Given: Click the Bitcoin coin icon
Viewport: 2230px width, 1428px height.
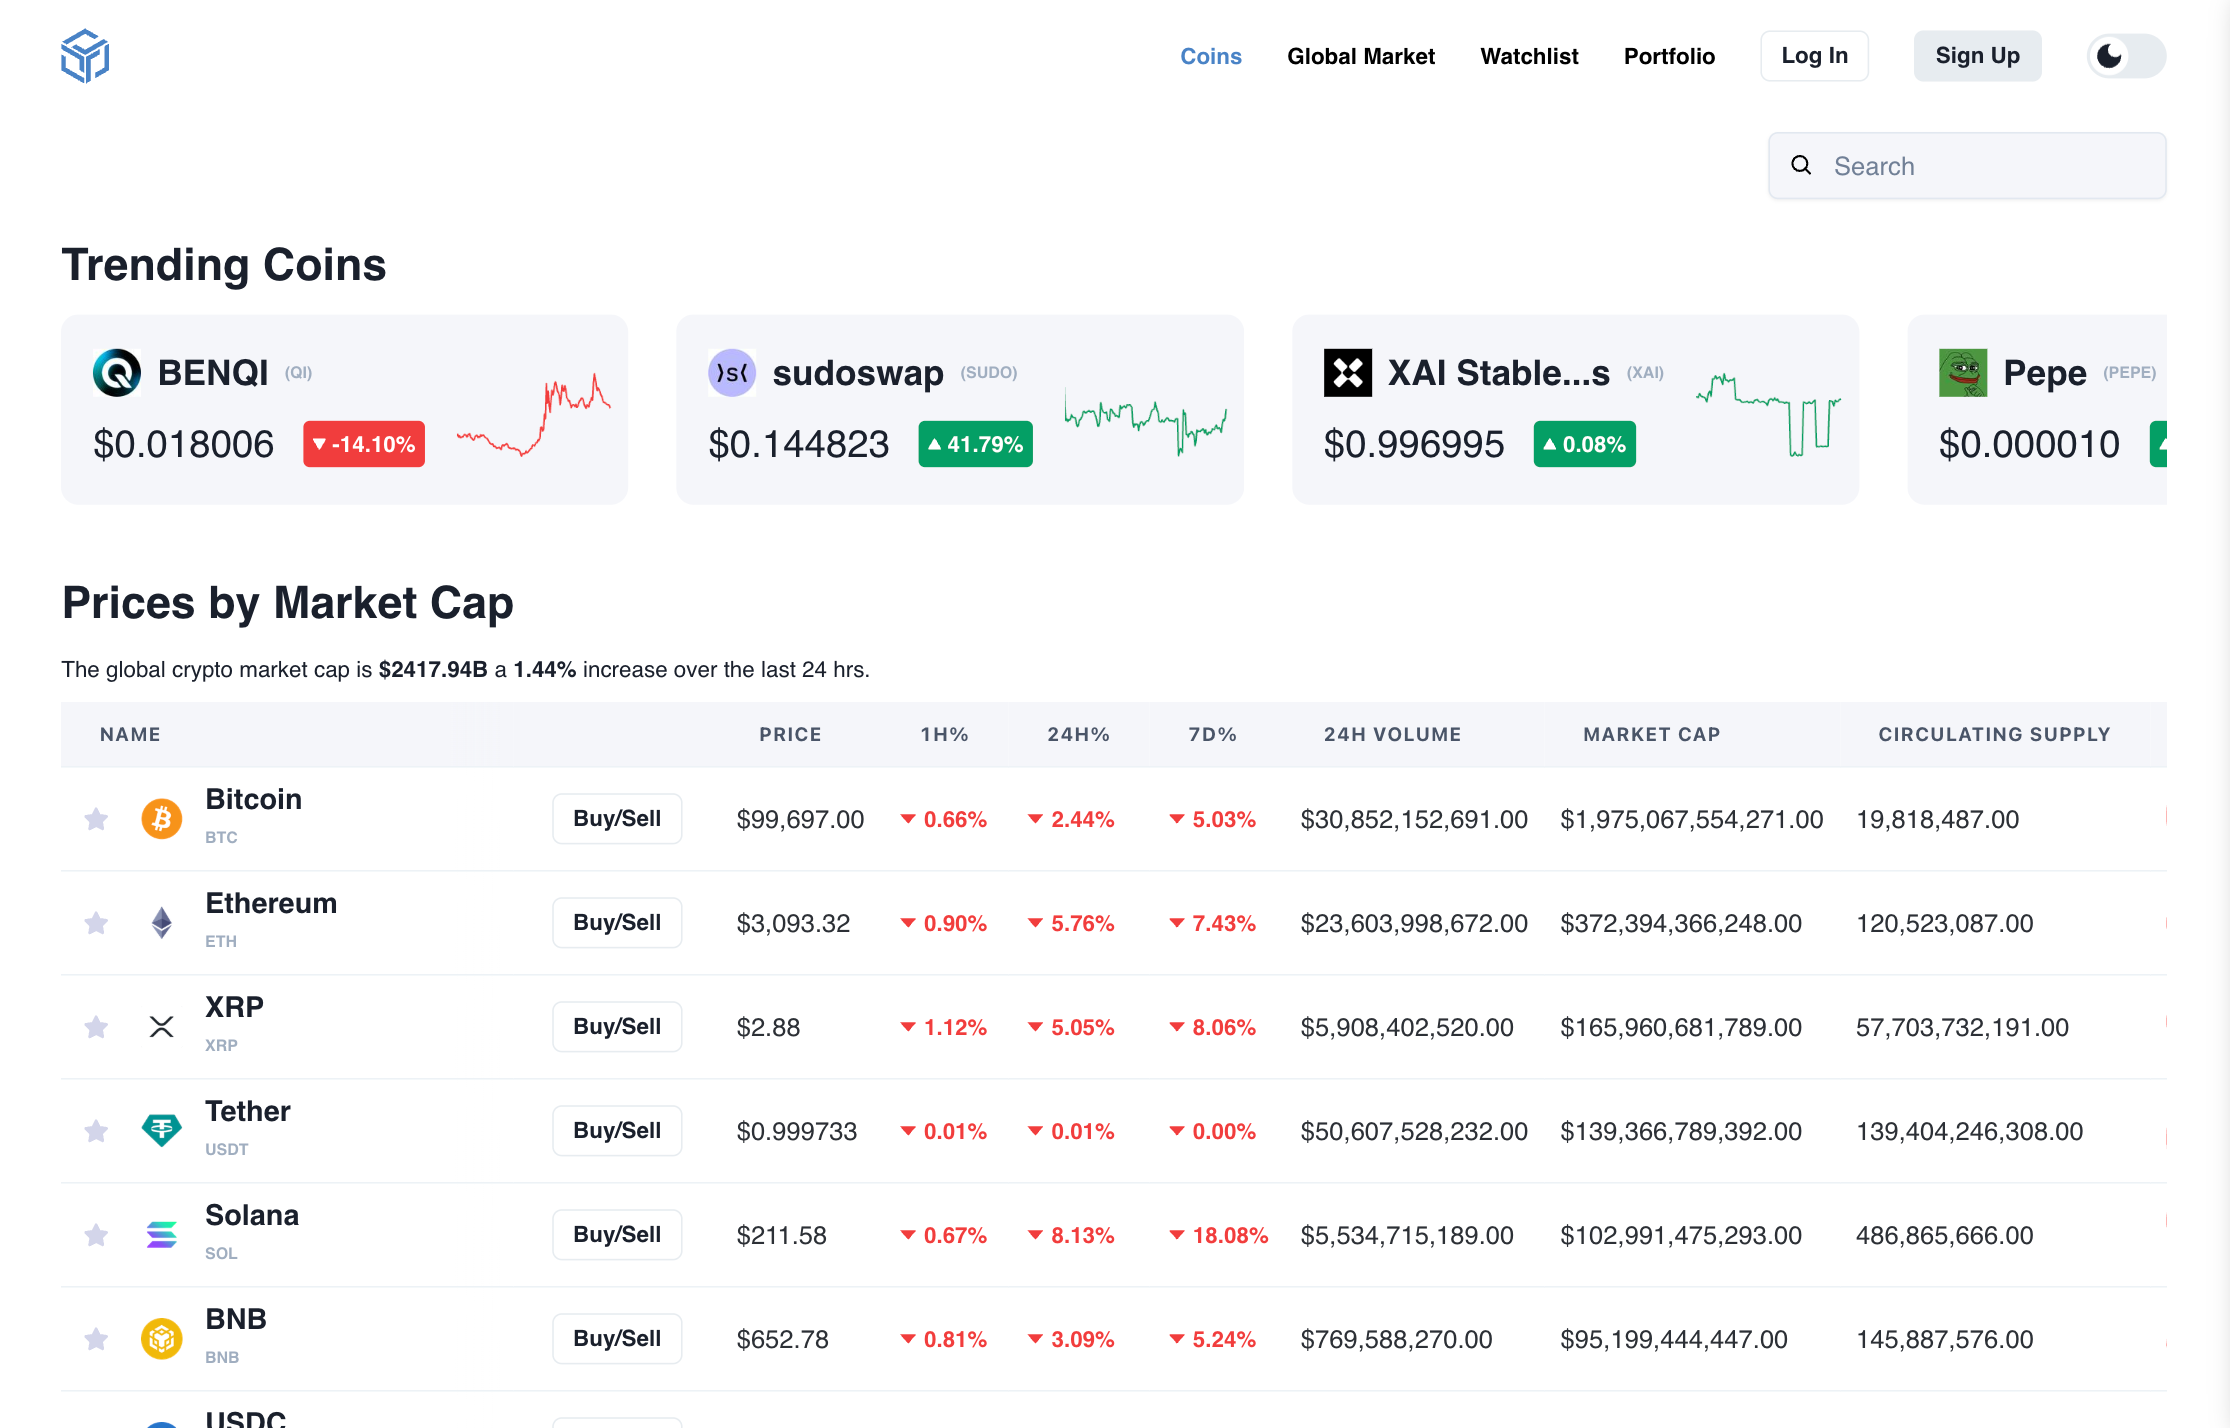Looking at the screenshot, I should pyautogui.click(x=161, y=819).
